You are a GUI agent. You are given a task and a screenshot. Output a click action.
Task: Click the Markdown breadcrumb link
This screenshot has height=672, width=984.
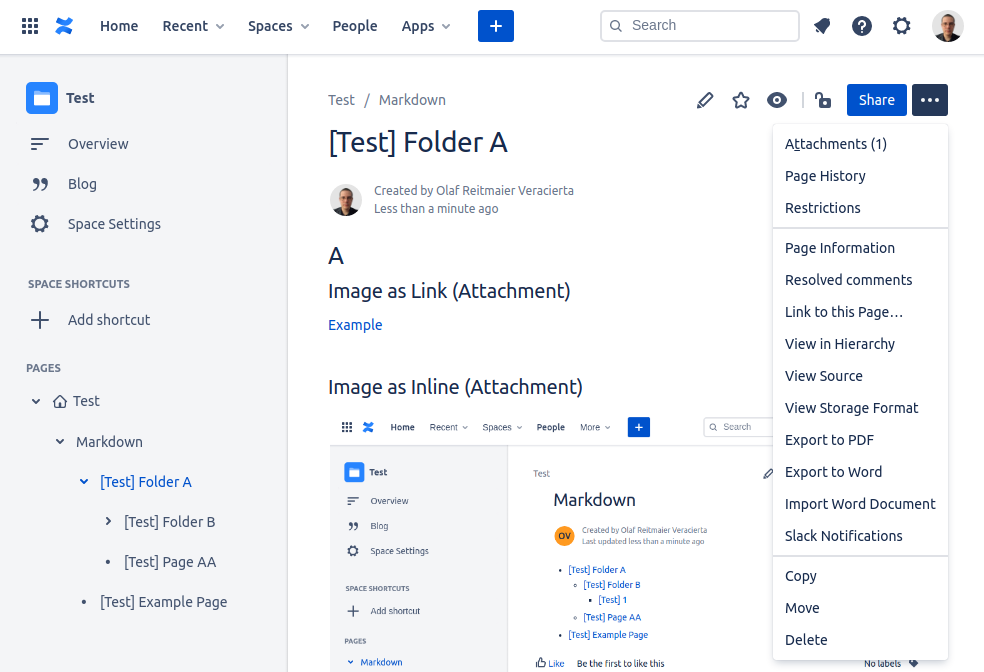(x=412, y=100)
